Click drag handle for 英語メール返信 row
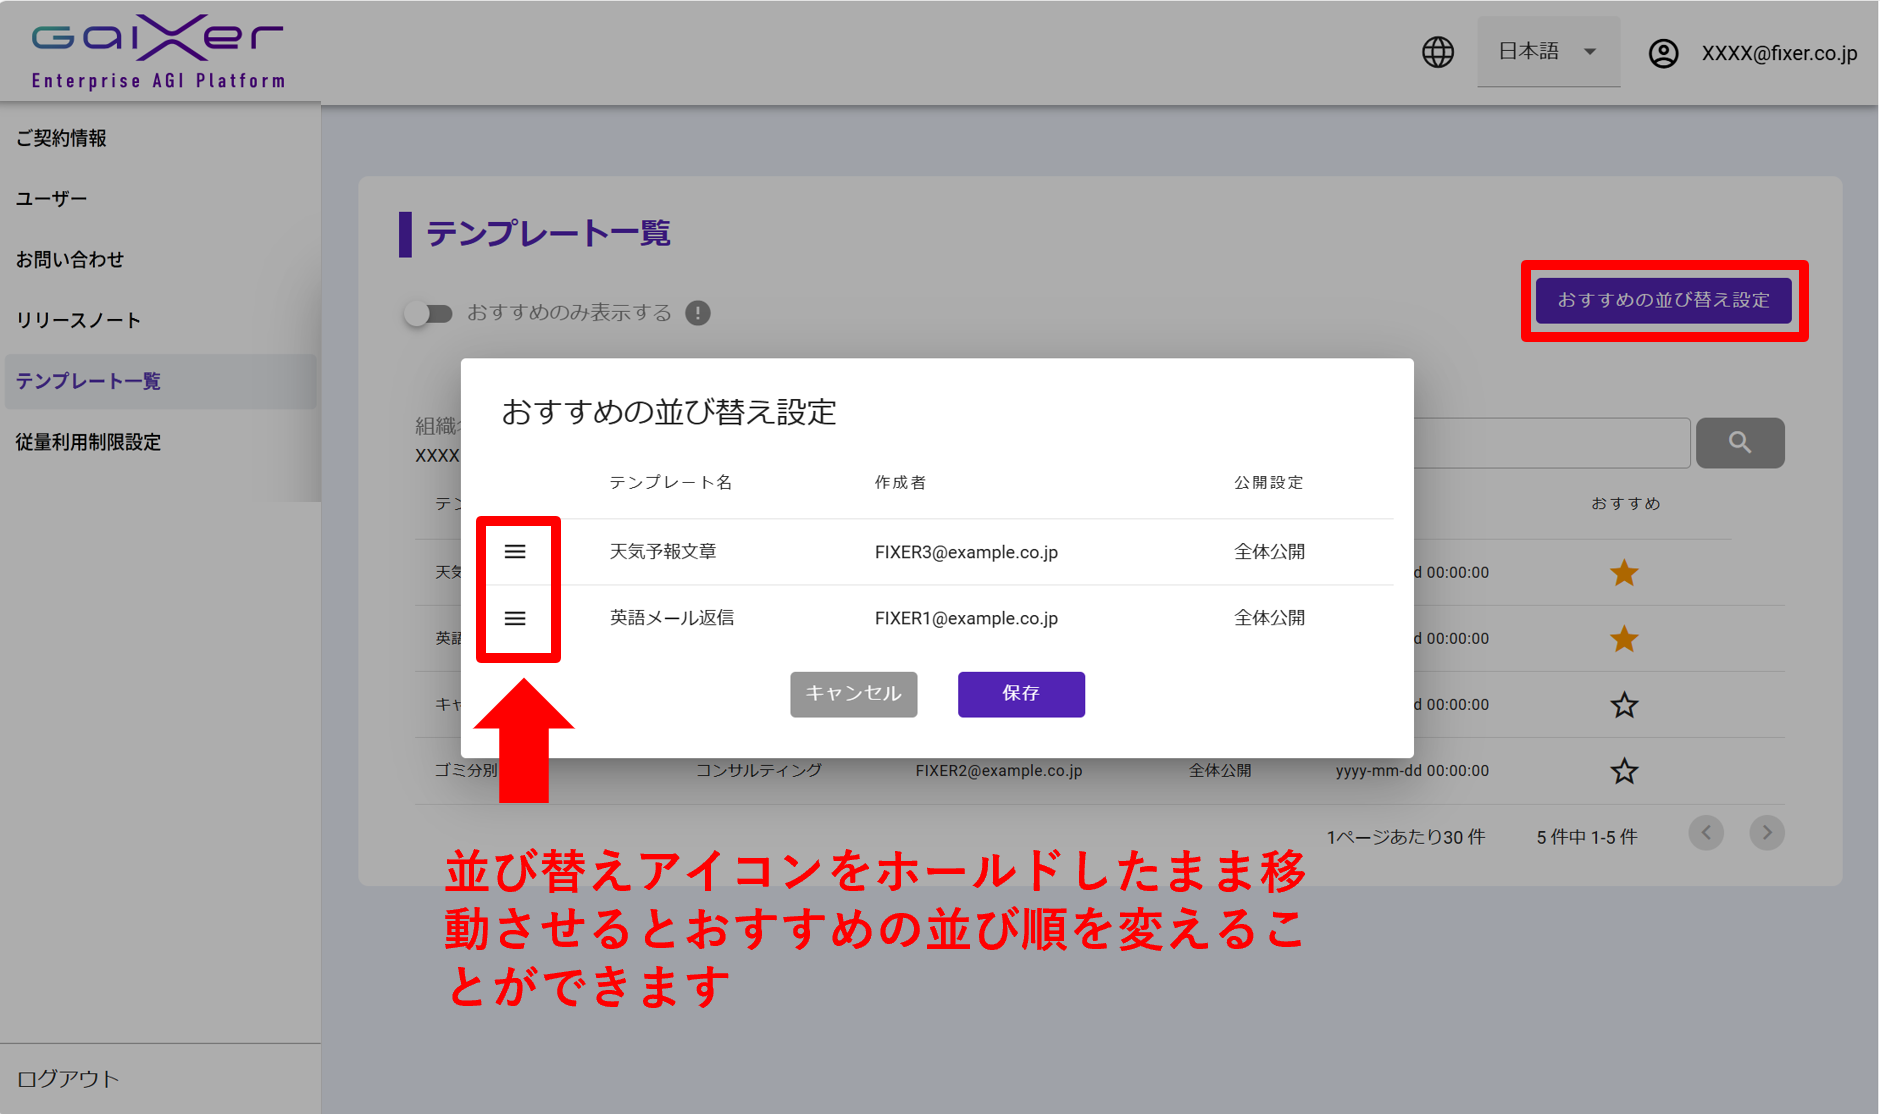The height and width of the screenshot is (1114, 1880). point(515,619)
